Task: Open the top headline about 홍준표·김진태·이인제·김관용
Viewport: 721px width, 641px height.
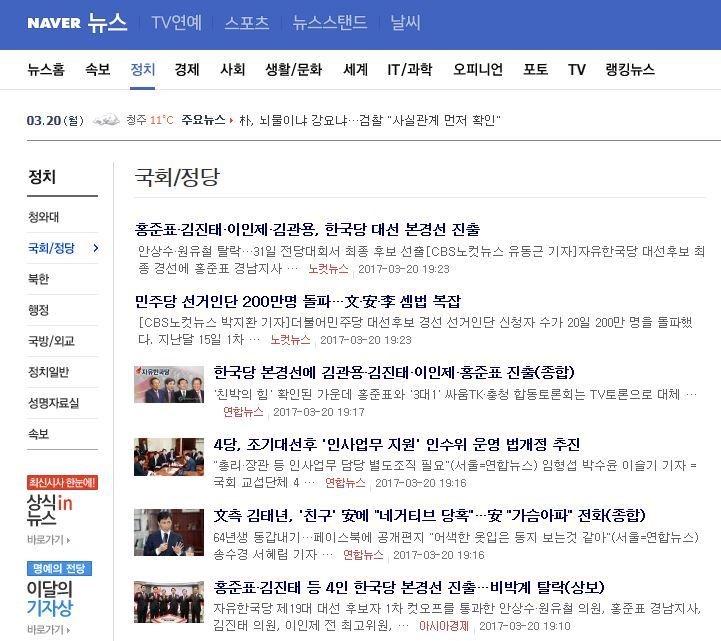Action: (x=307, y=229)
